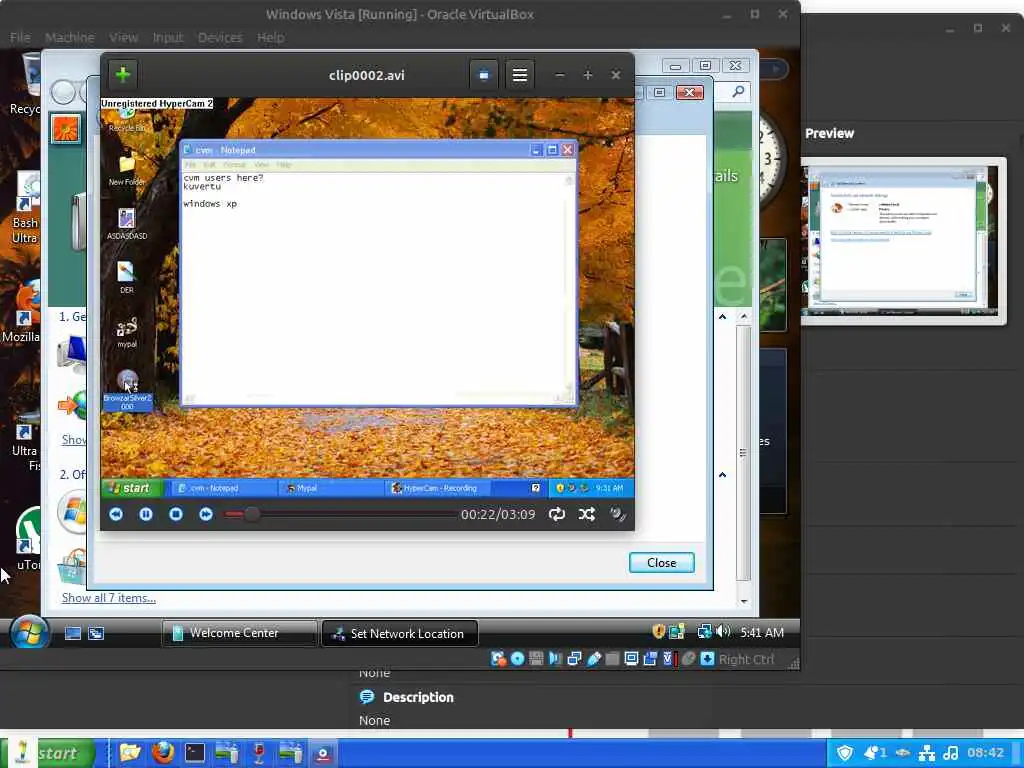The width and height of the screenshot is (1024, 768).
Task: Click the host clock showing 08:42
Action: tap(985, 753)
